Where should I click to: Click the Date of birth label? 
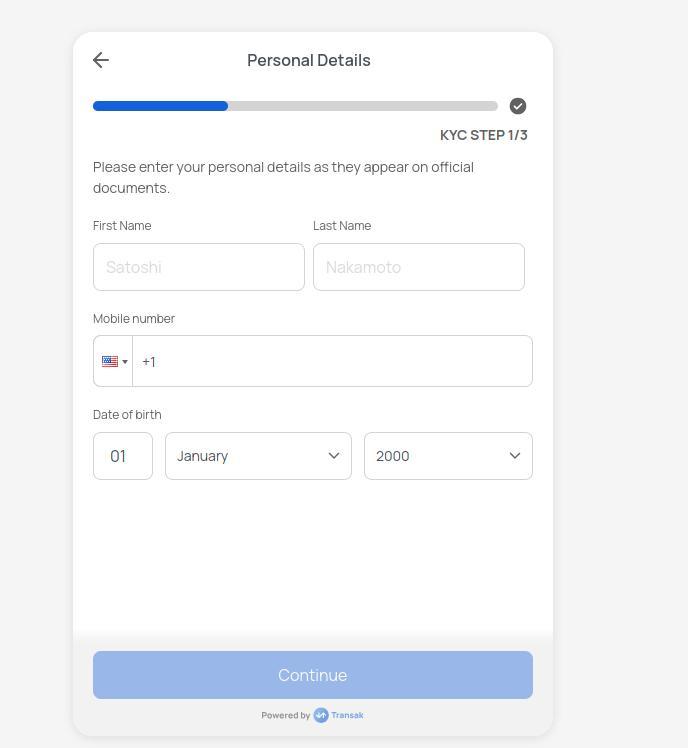click(127, 415)
